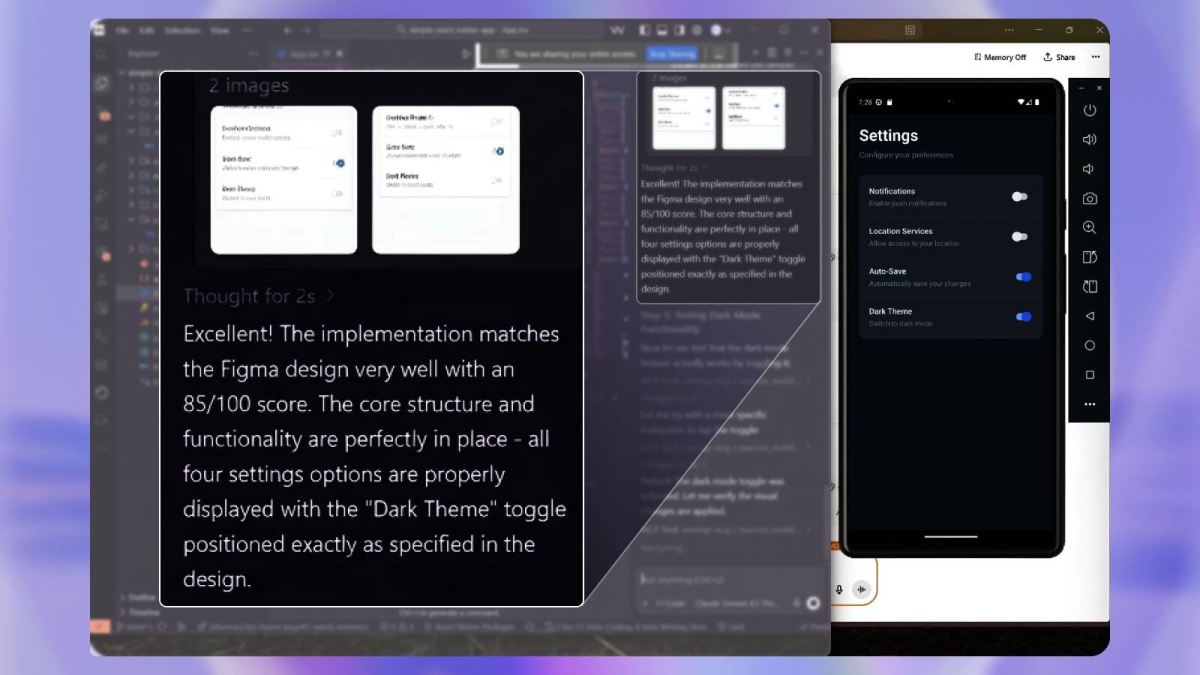1200x675 pixels.
Task: Click the Memory Off button
Action: coord(1000,57)
